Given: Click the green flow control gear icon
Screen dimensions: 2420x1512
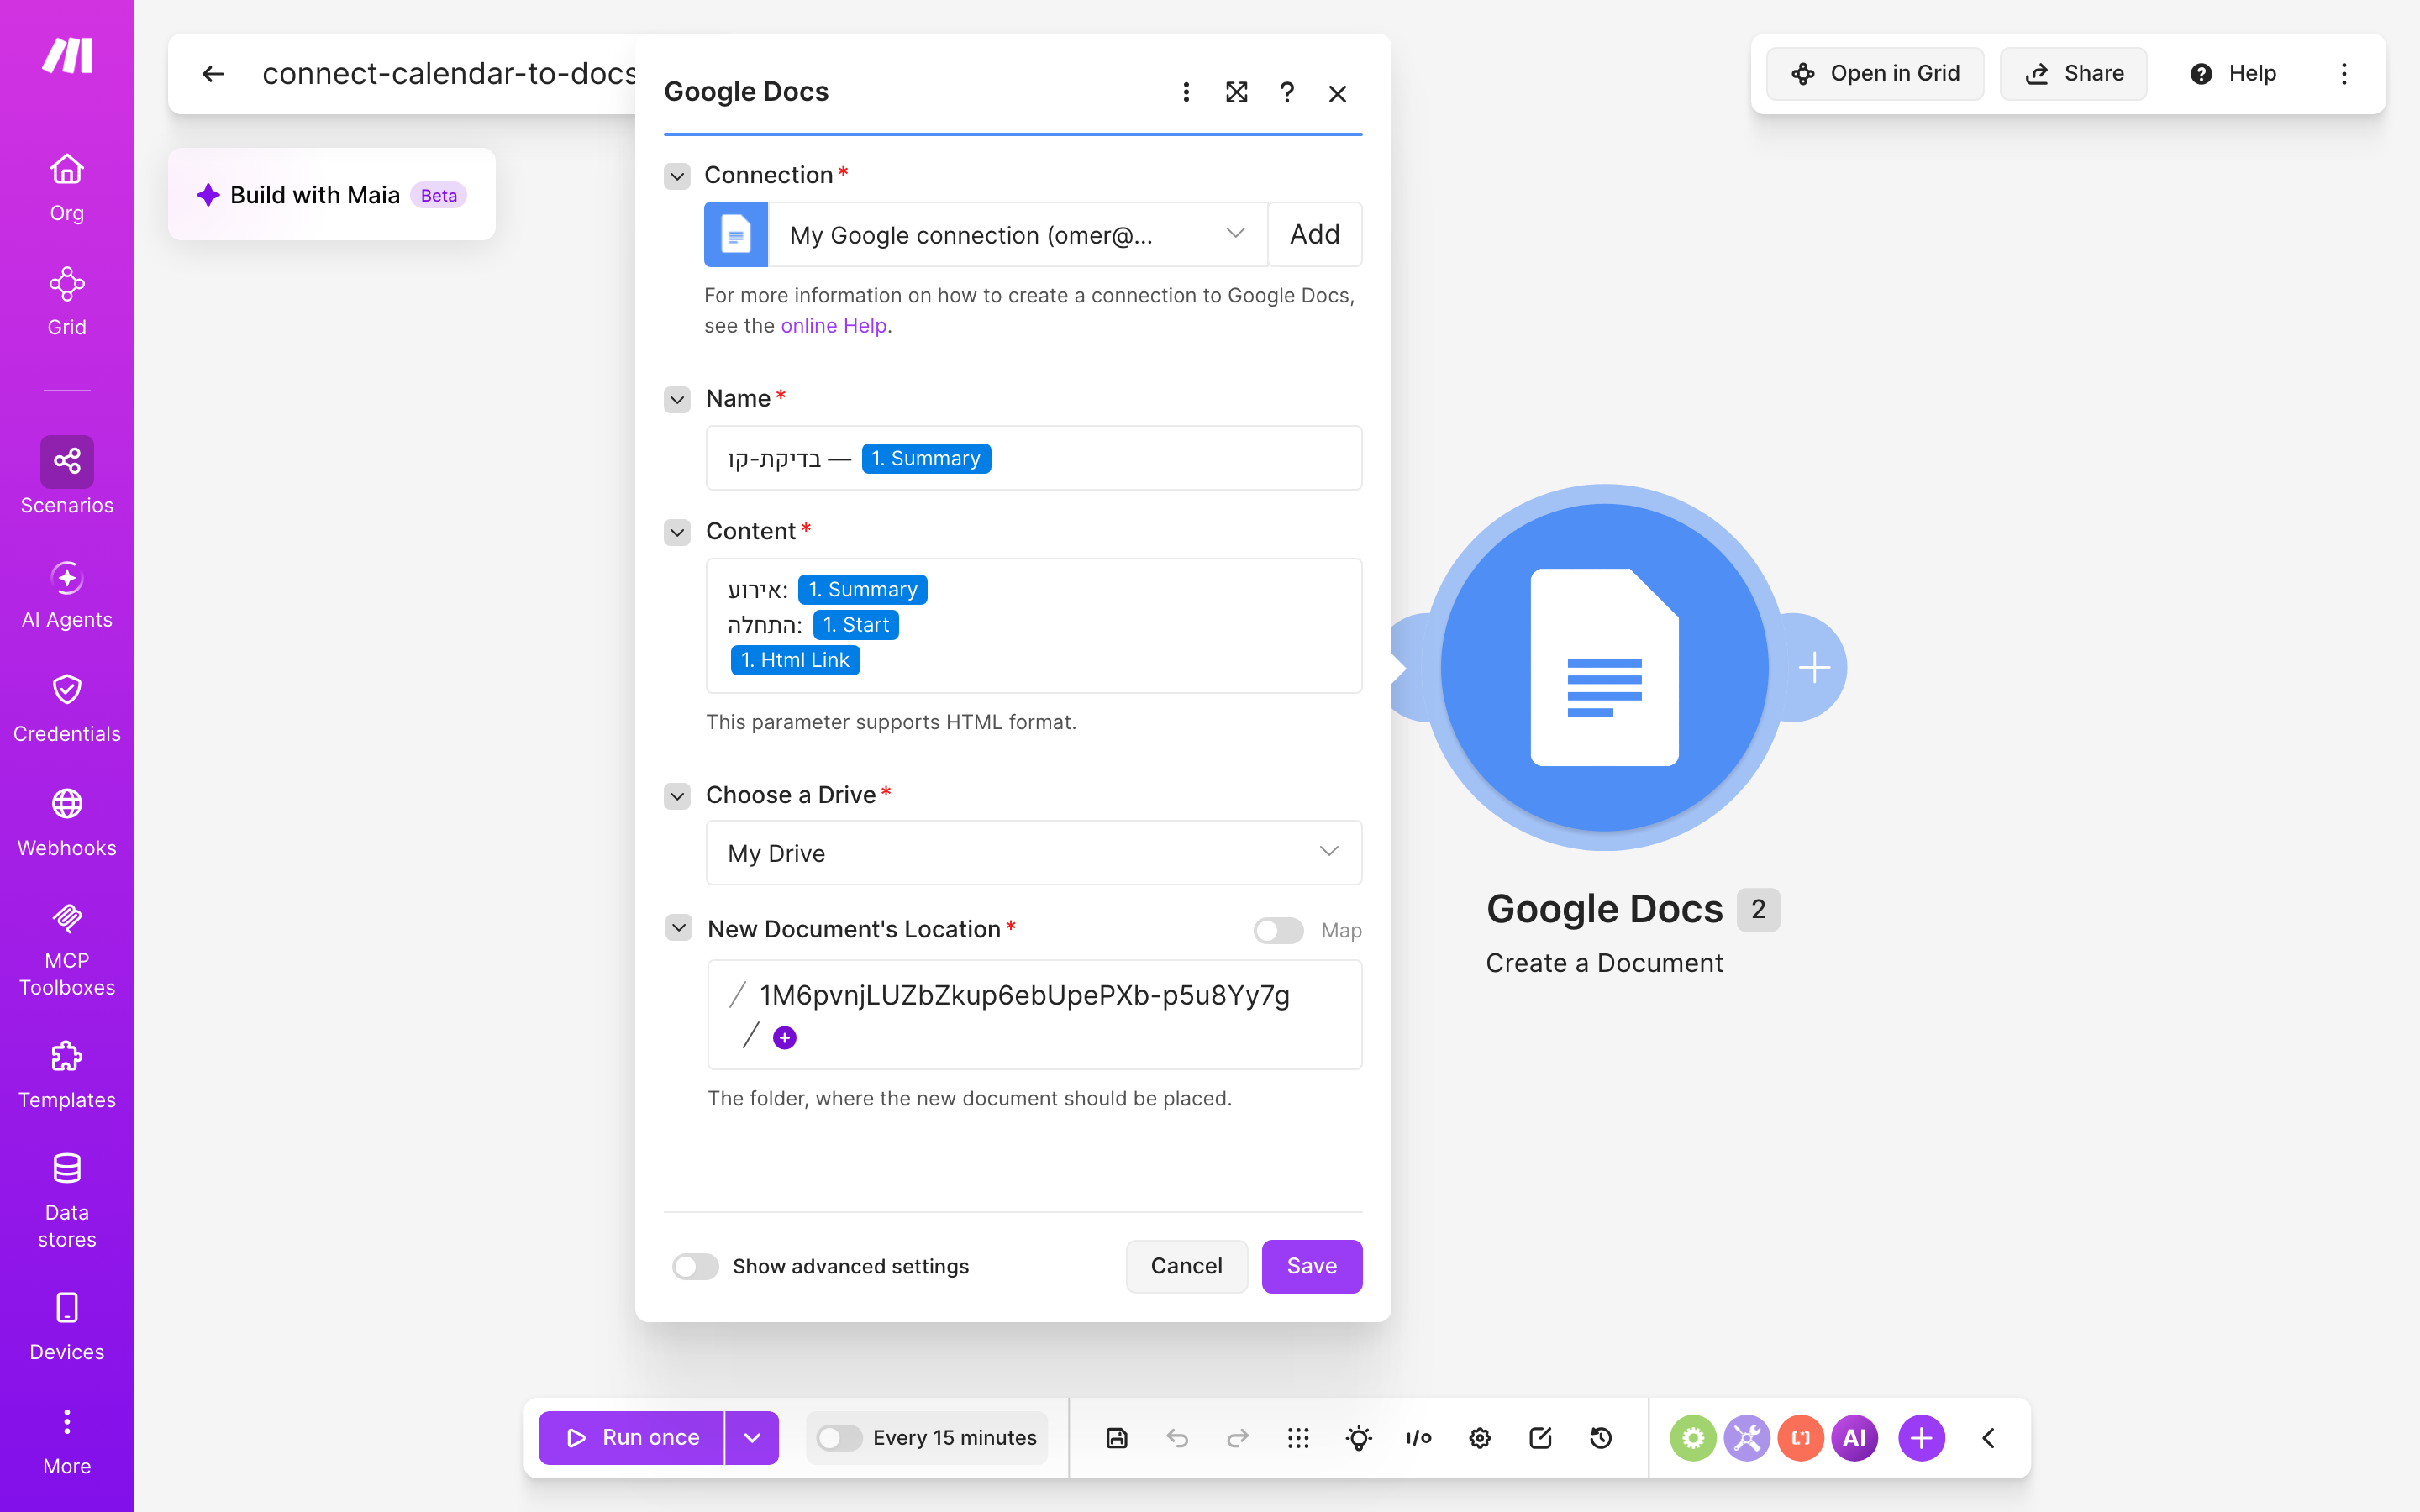Looking at the screenshot, I should click(1693, 1438).
